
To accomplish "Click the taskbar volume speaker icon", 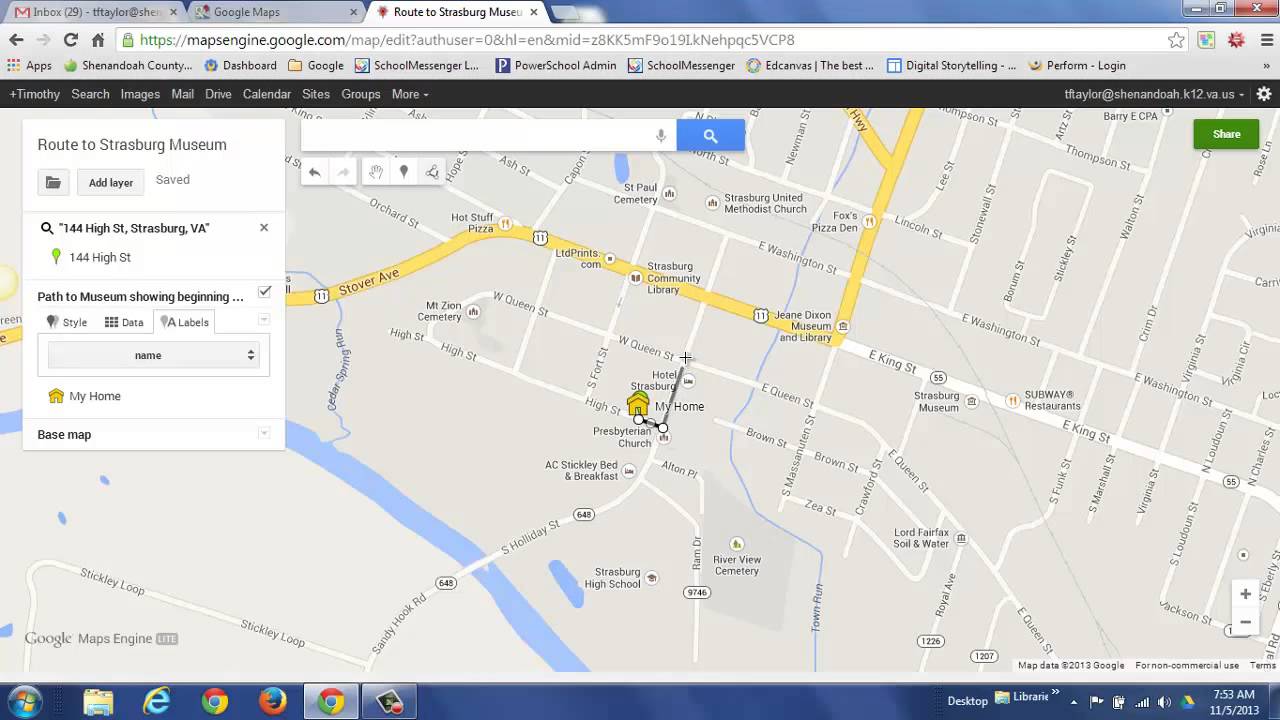I will [x=1164, y=701].
